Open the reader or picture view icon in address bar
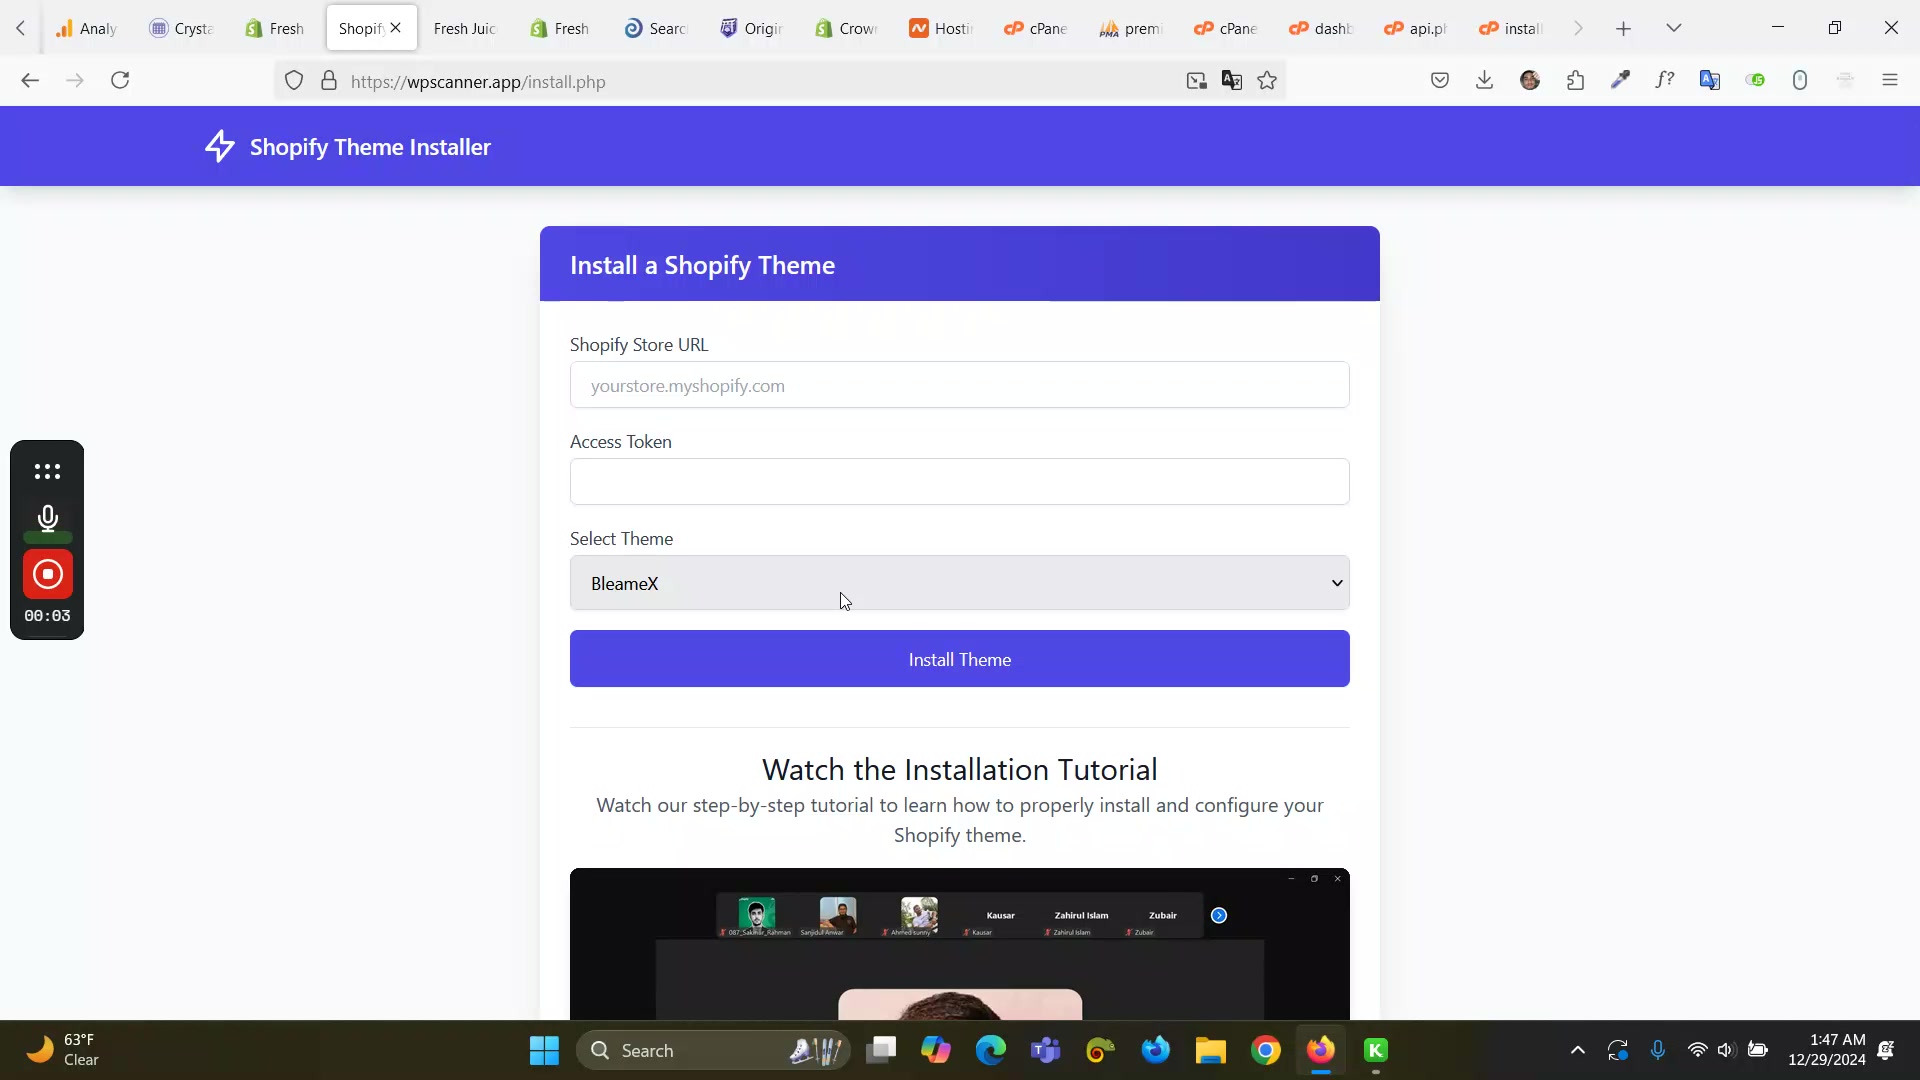 1196,81
